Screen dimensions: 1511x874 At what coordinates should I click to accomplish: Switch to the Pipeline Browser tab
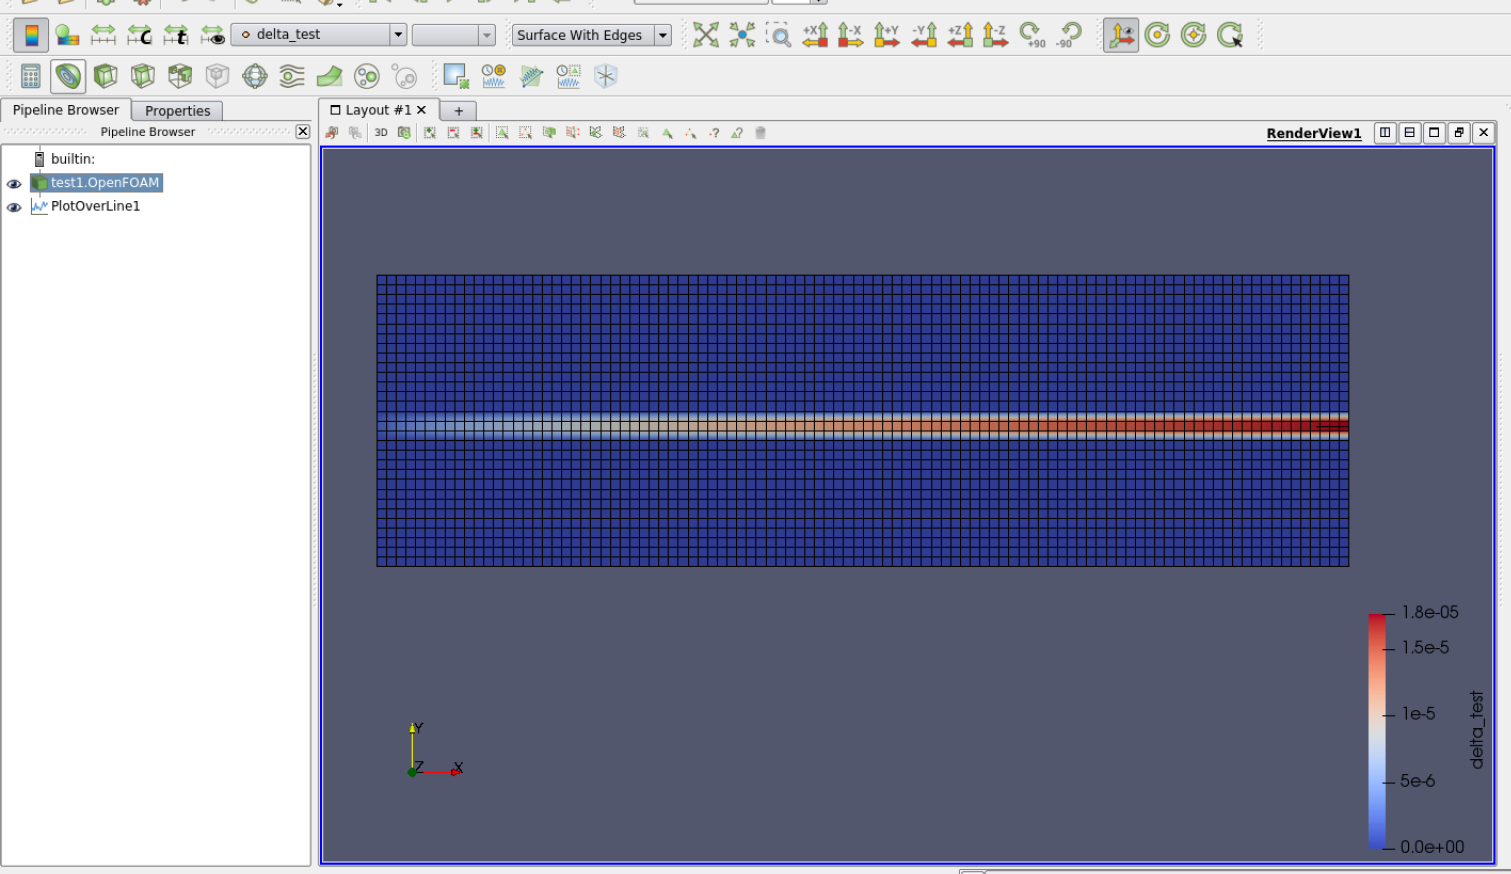coord(66,110)
